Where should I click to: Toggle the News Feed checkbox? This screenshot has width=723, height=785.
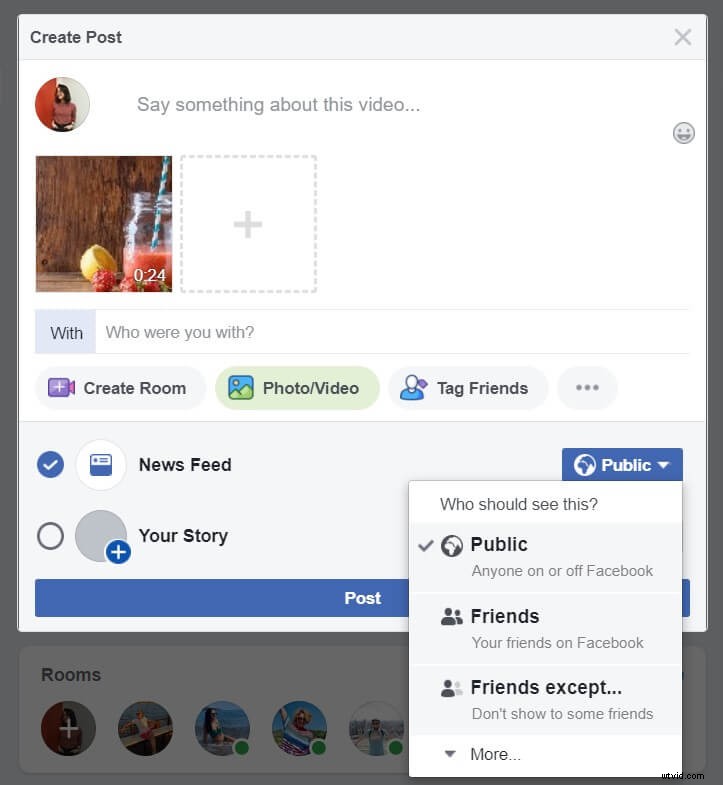[51, 465]
